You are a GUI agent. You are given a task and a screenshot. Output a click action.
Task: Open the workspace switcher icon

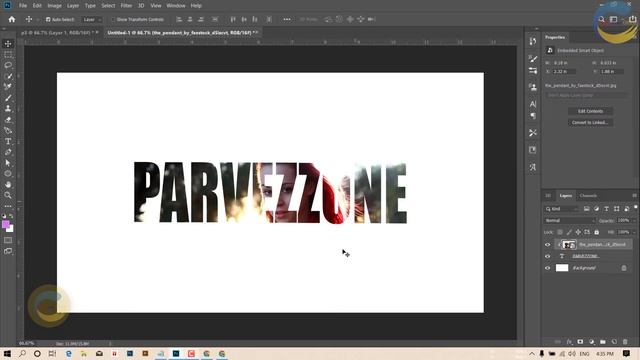tap(613, 19)
